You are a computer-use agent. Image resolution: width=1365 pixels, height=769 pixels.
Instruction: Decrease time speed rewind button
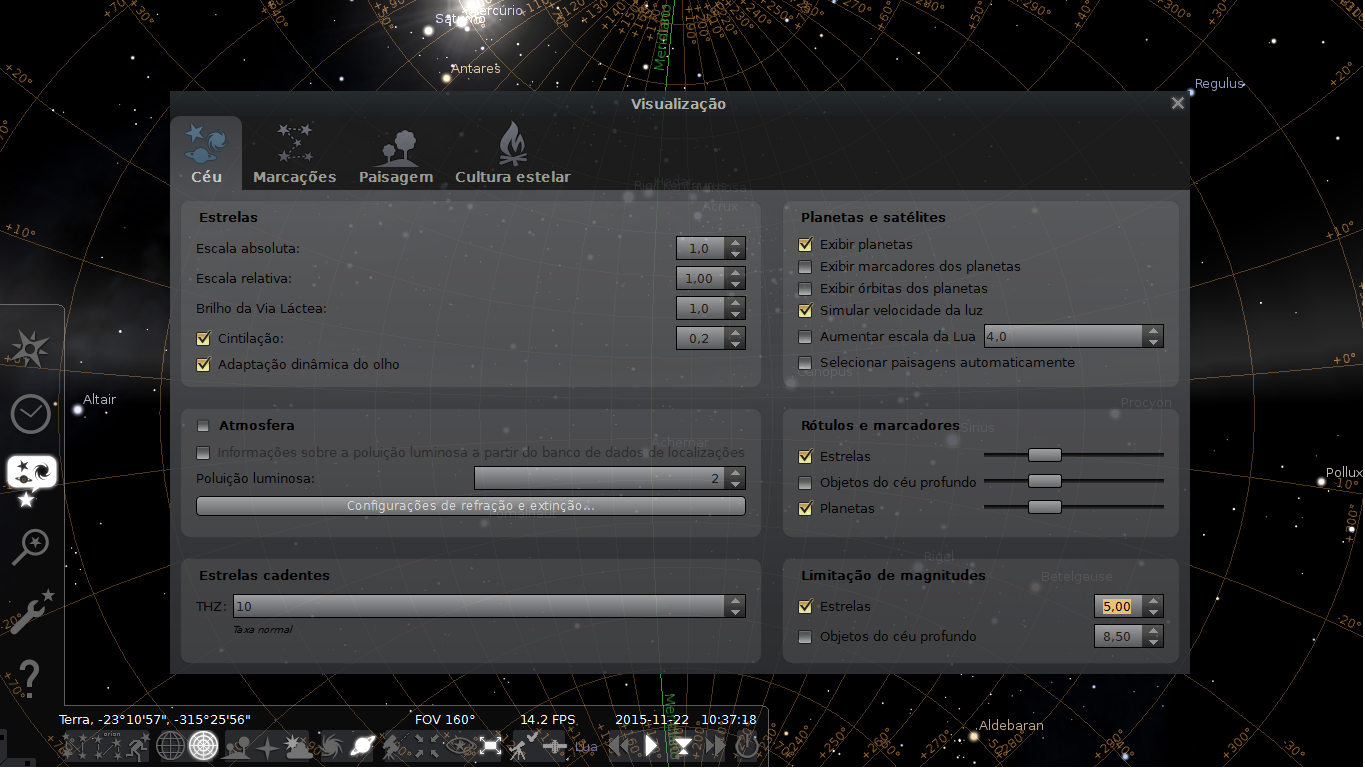[x=621, y=746]
